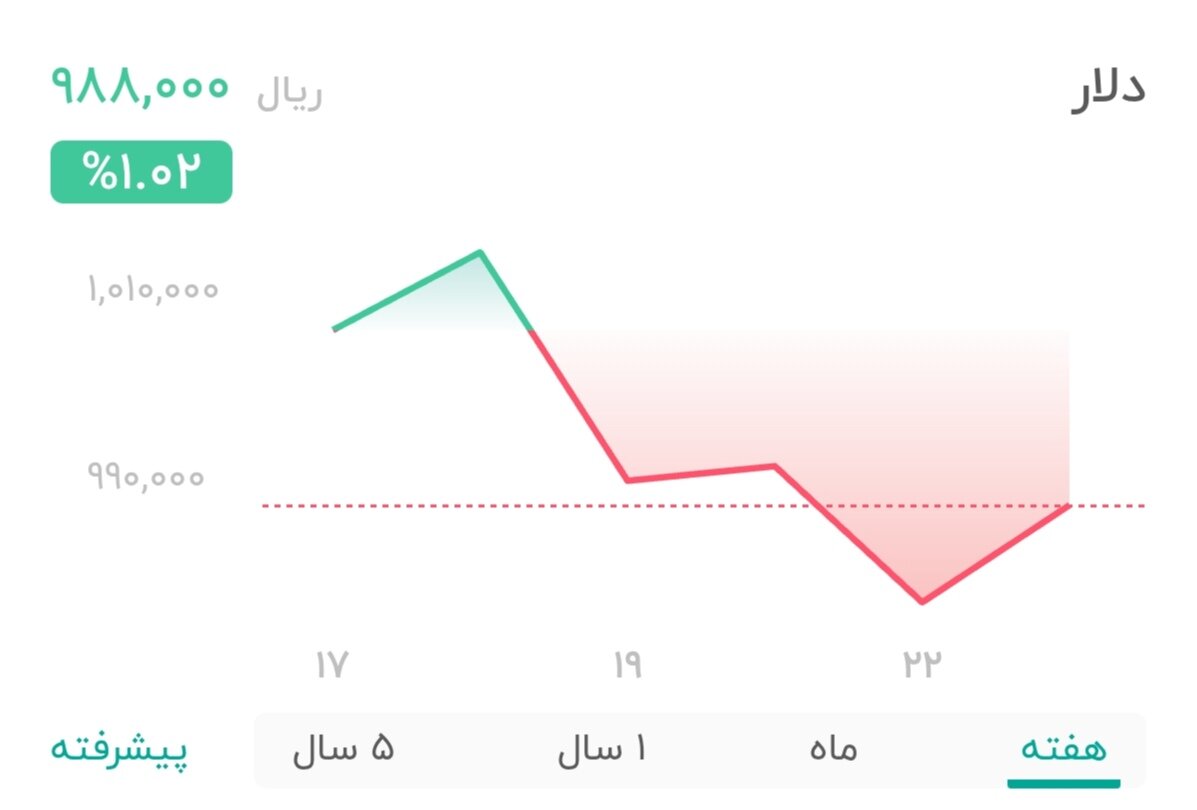Image resolution: width=1197 pixels, height=810 pixels.
Task: Select the ۱۹ date axis label
Action: pyautogui.click(x=628, y=662)
